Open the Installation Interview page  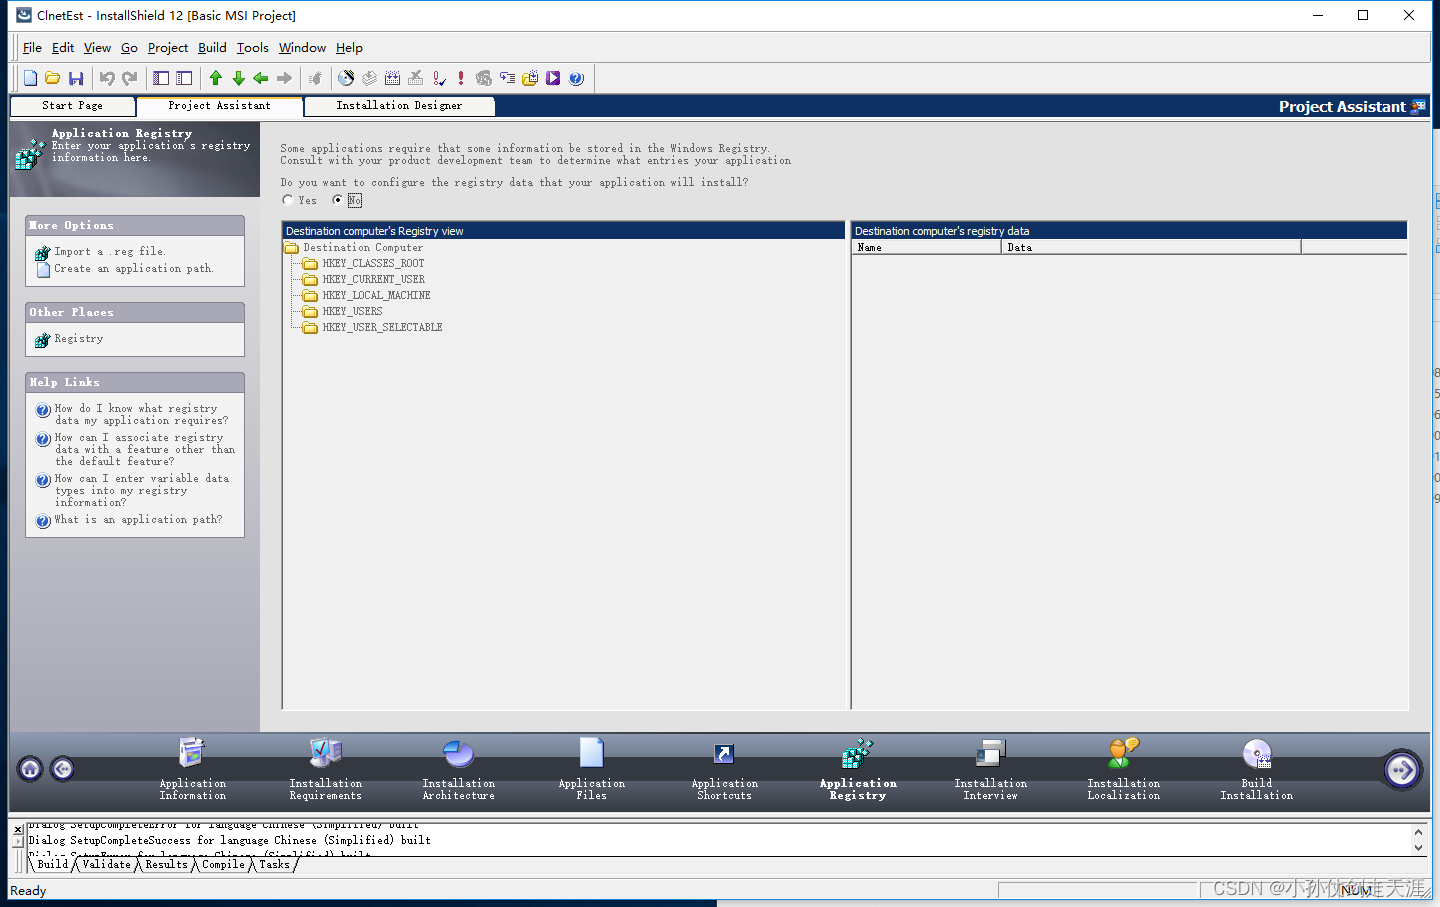pos(990,770)
